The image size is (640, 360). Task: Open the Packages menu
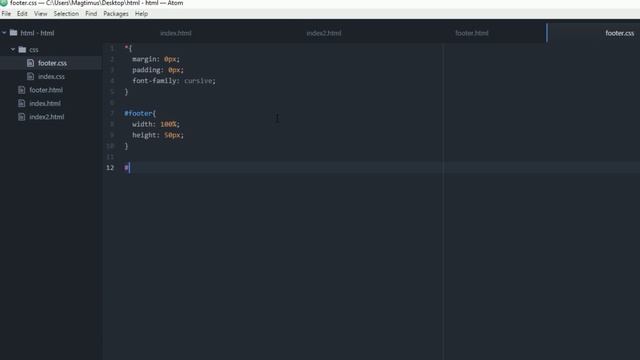(116, 13)
